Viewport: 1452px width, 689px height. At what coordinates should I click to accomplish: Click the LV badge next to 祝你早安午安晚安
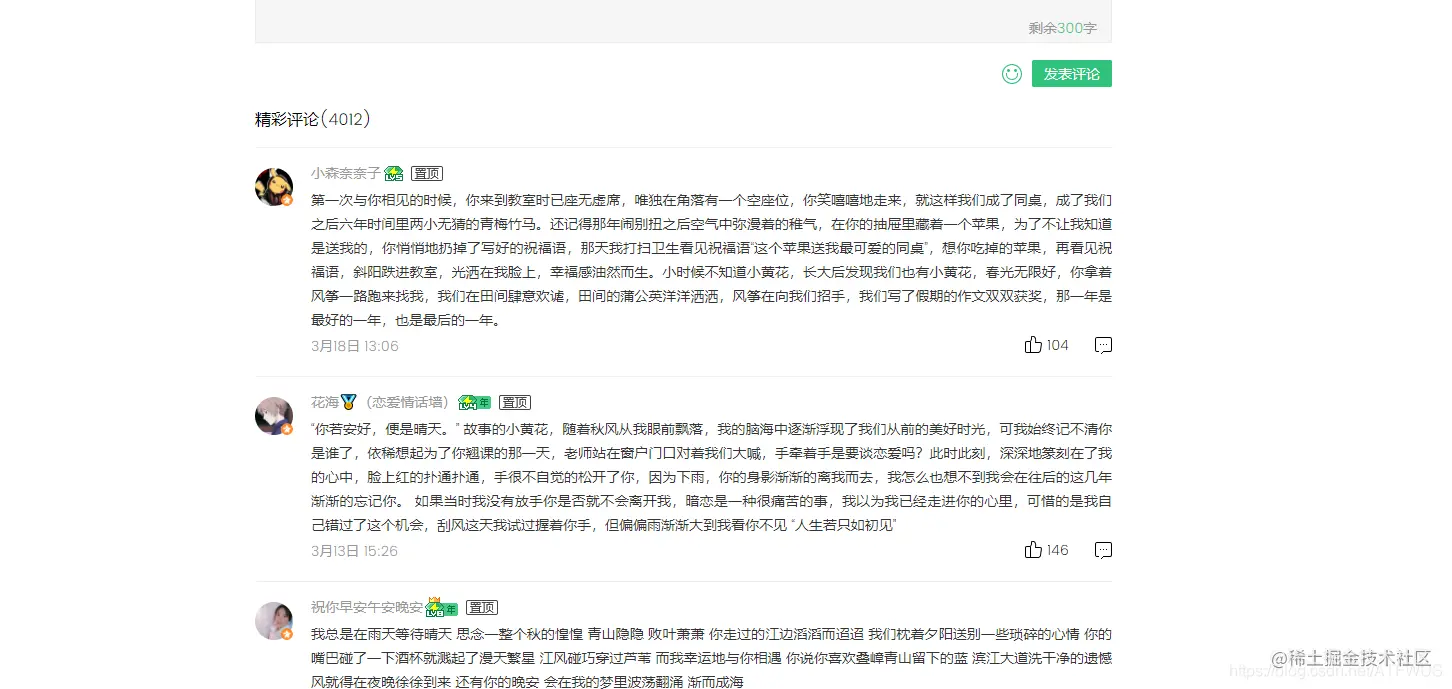[x=441, y=606]
